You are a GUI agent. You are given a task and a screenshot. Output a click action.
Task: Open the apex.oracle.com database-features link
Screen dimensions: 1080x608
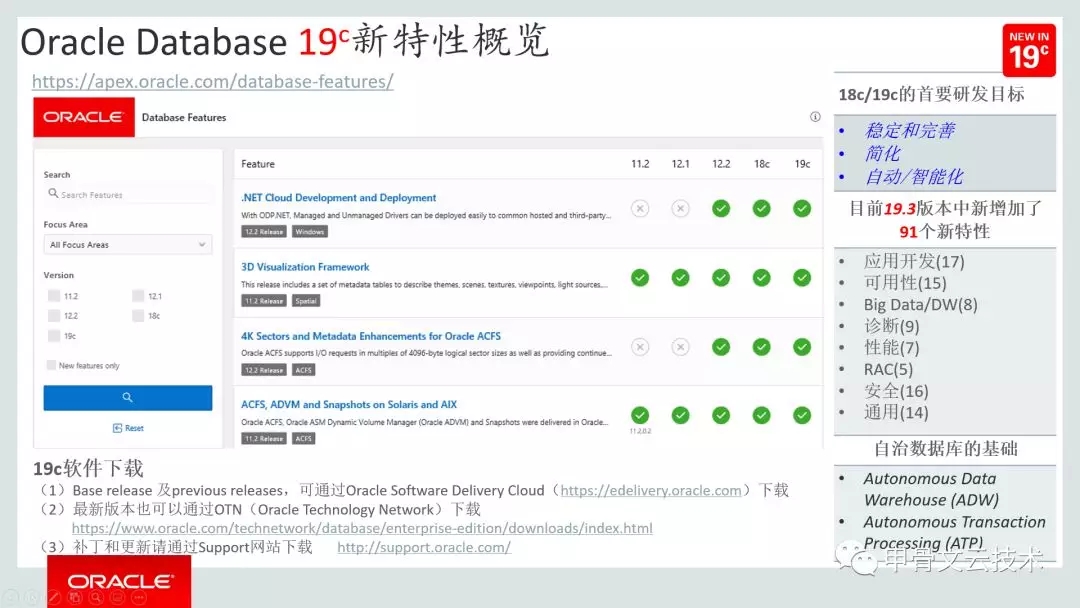(212, 82)
